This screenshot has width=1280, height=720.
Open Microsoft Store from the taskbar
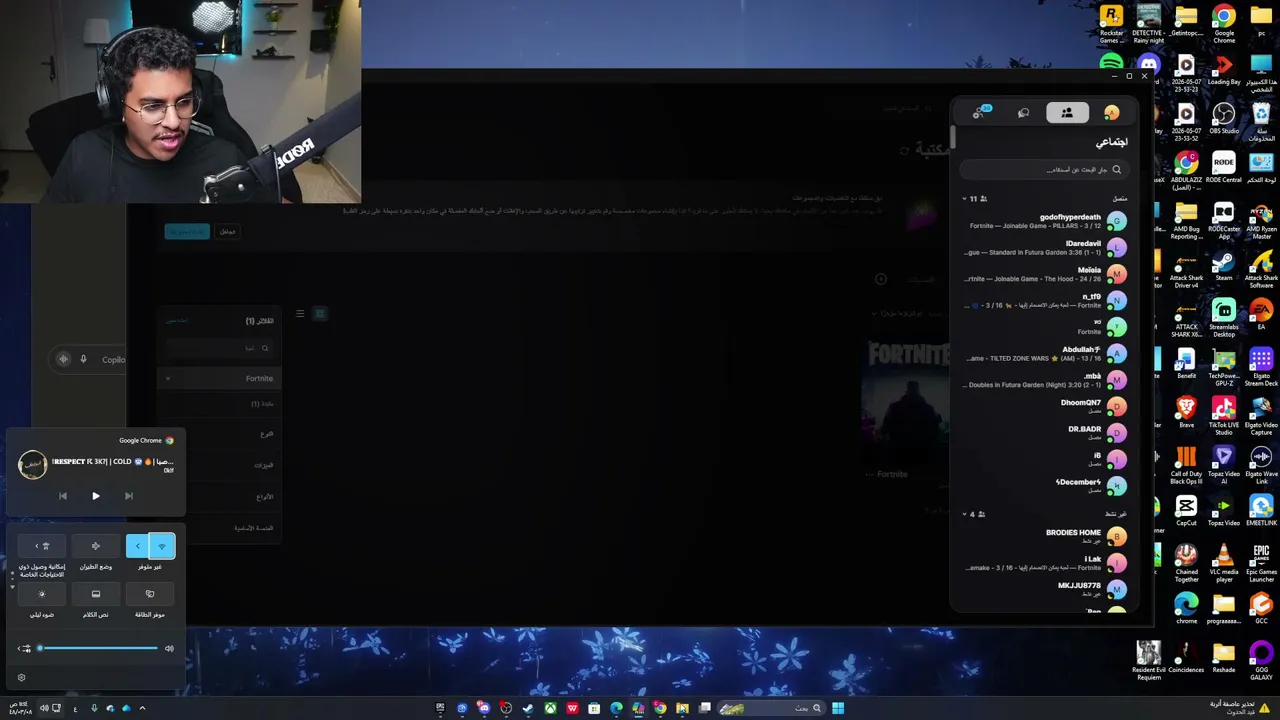click(594, 708)
